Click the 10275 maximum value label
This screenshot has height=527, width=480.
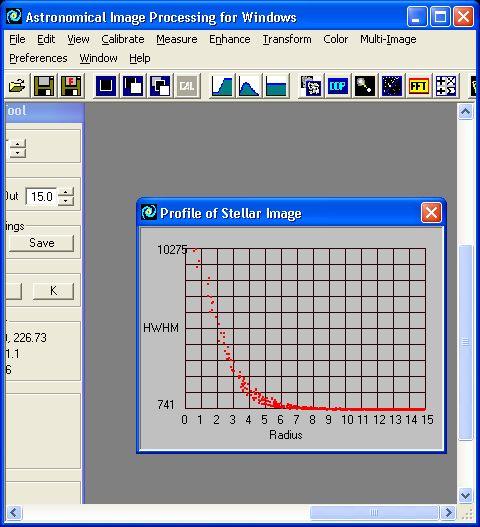pyautogui.click(x=172, y=250)
